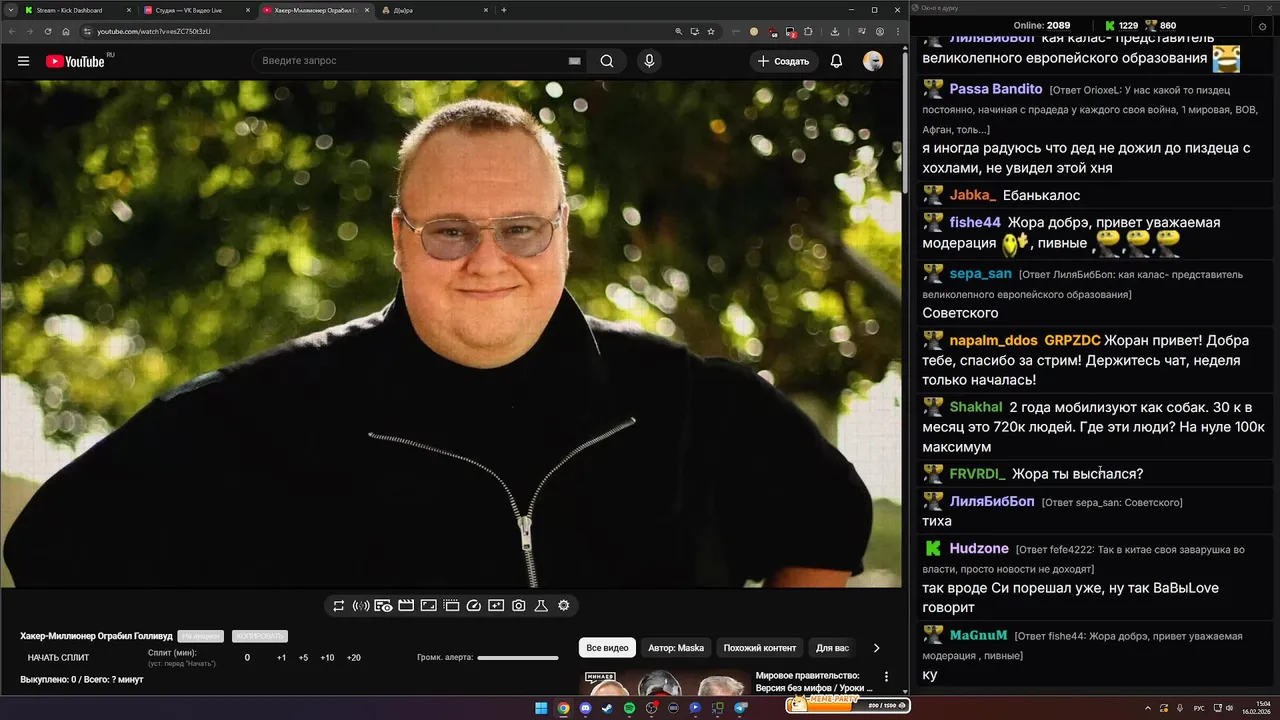Viewport: 1280px width, 720px height.
Task: Select the "Все видео" filter chip
Action: [x=607, y=648]
